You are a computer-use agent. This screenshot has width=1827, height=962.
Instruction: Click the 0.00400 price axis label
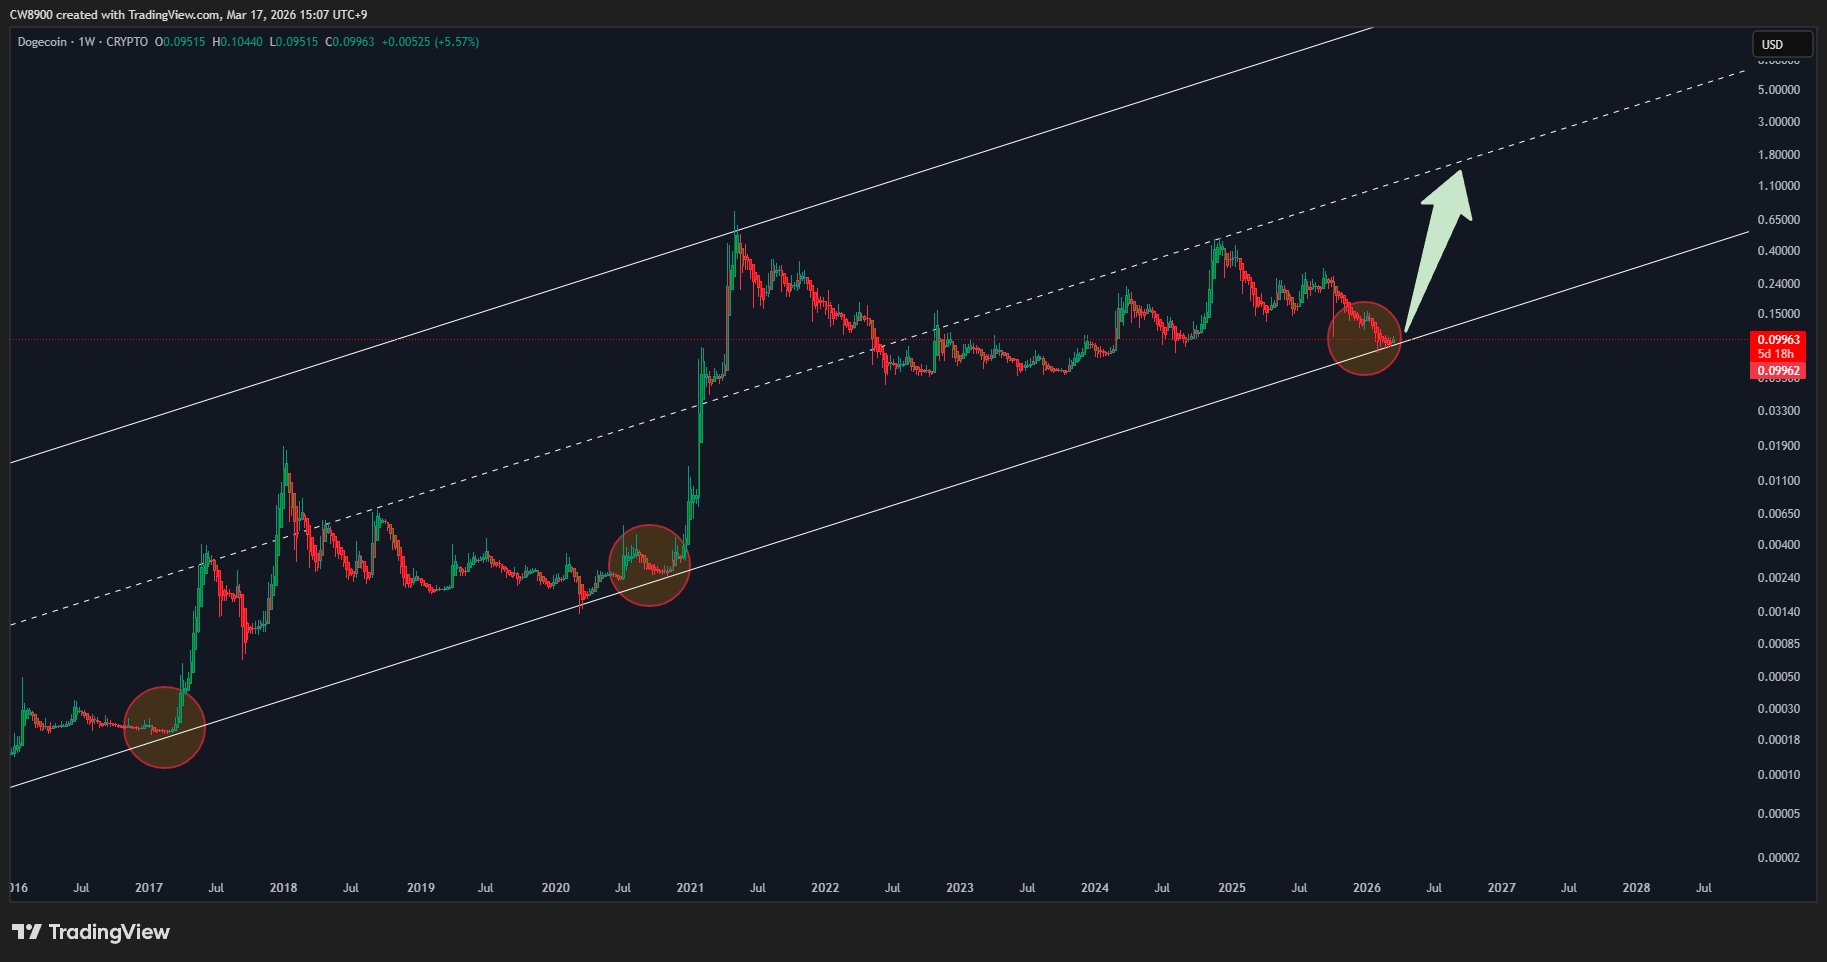pyautogui.click(x=1779, y=545)
